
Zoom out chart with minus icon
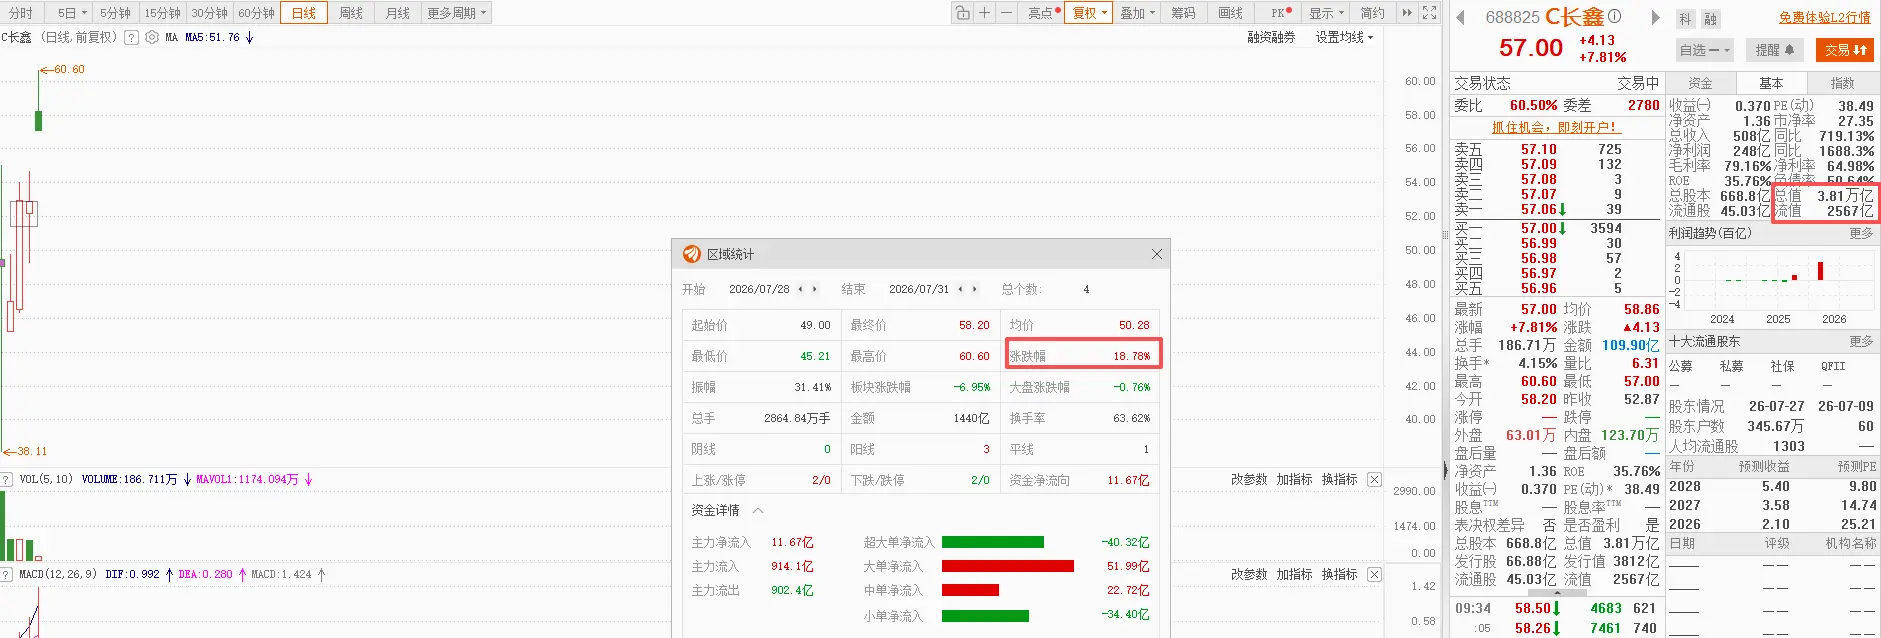1006,13
